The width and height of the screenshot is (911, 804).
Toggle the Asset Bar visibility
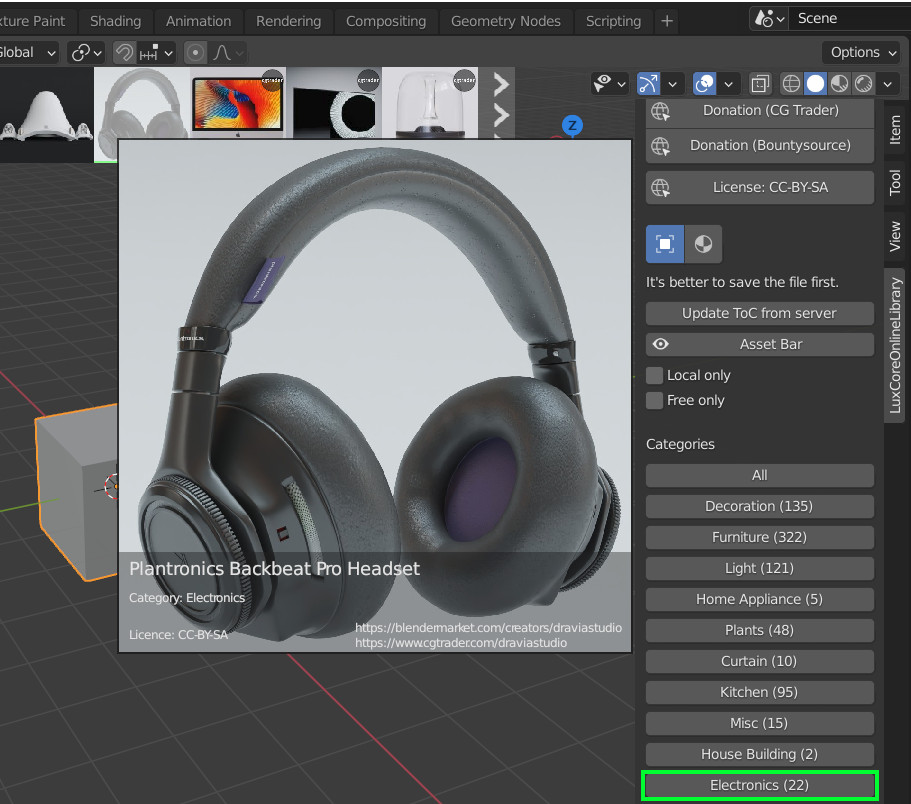(760, 344)
